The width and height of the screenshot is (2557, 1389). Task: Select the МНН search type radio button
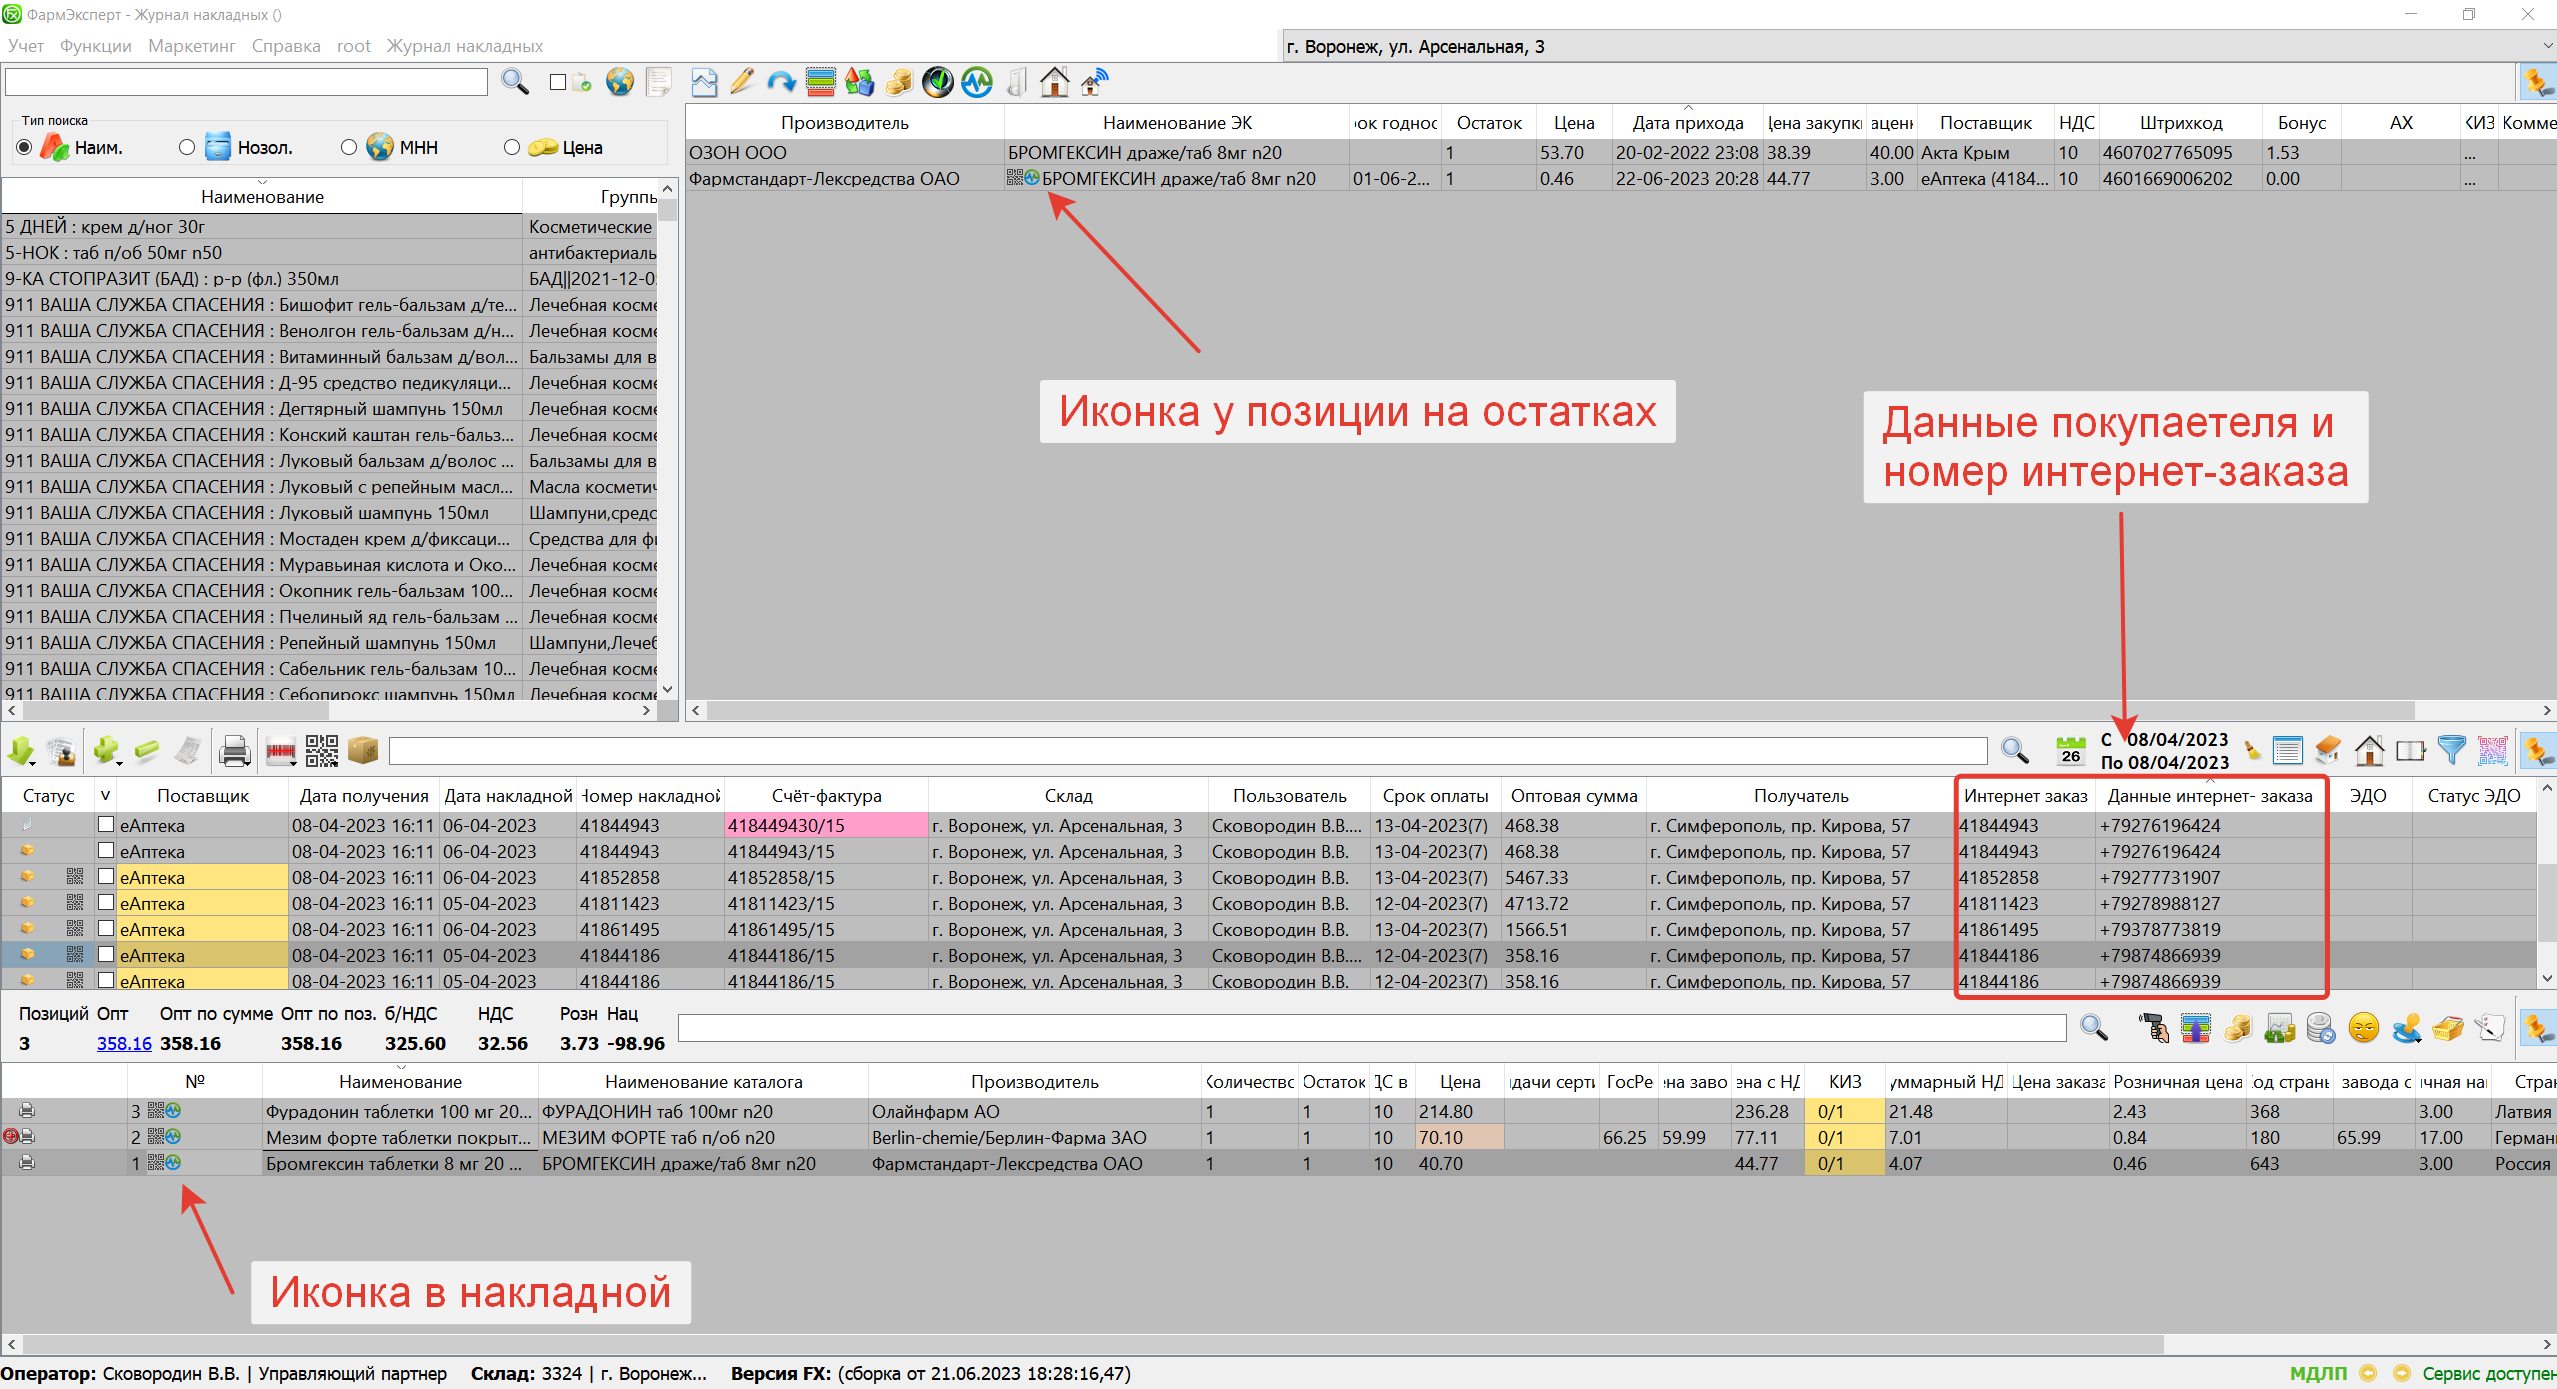point(349,148)
